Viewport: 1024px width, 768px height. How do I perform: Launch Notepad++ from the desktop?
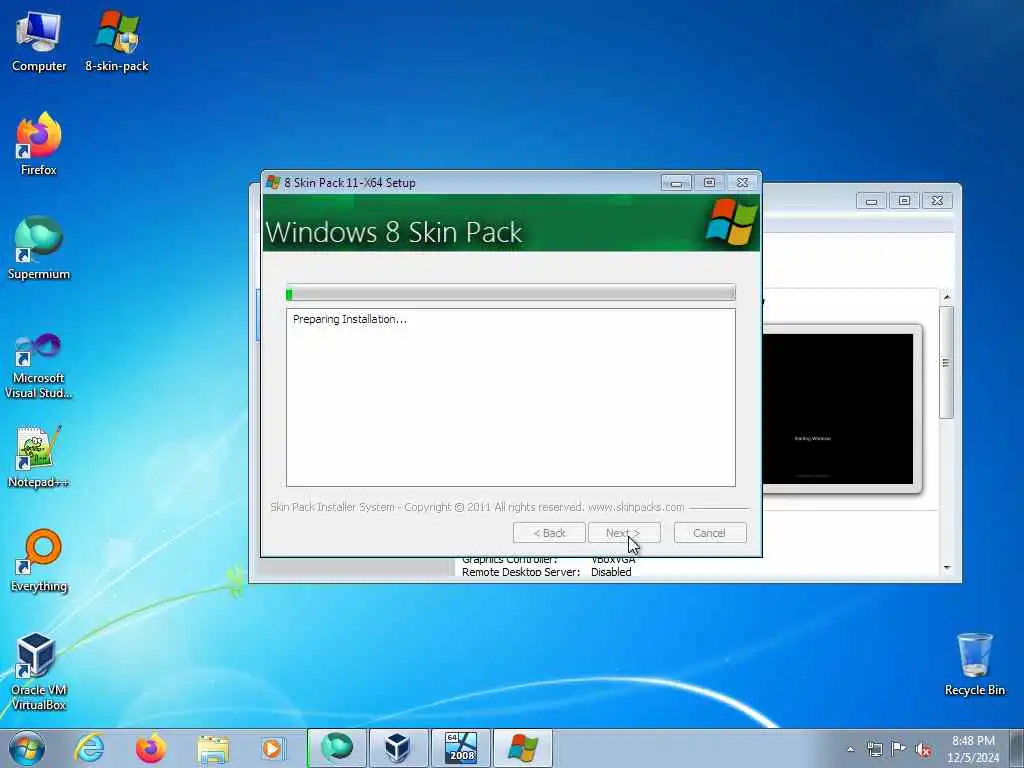pyautogui.click(x=39, y=457)
